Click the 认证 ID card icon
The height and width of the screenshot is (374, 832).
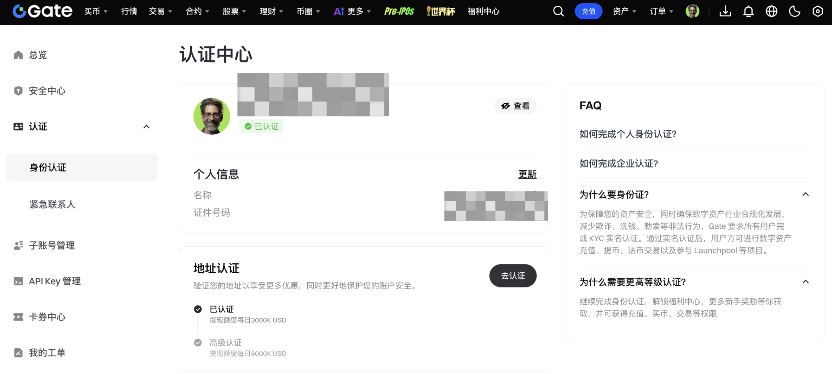pyautogui.click(x=18, y=126)
